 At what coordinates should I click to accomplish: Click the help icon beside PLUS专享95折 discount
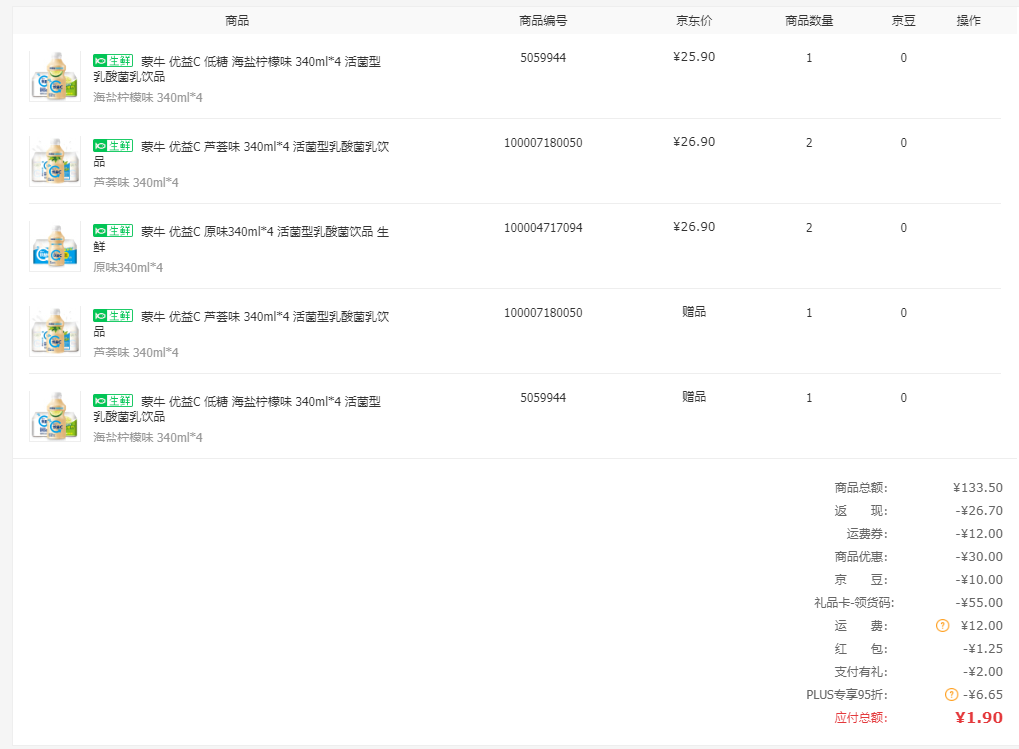coord(951,695)
